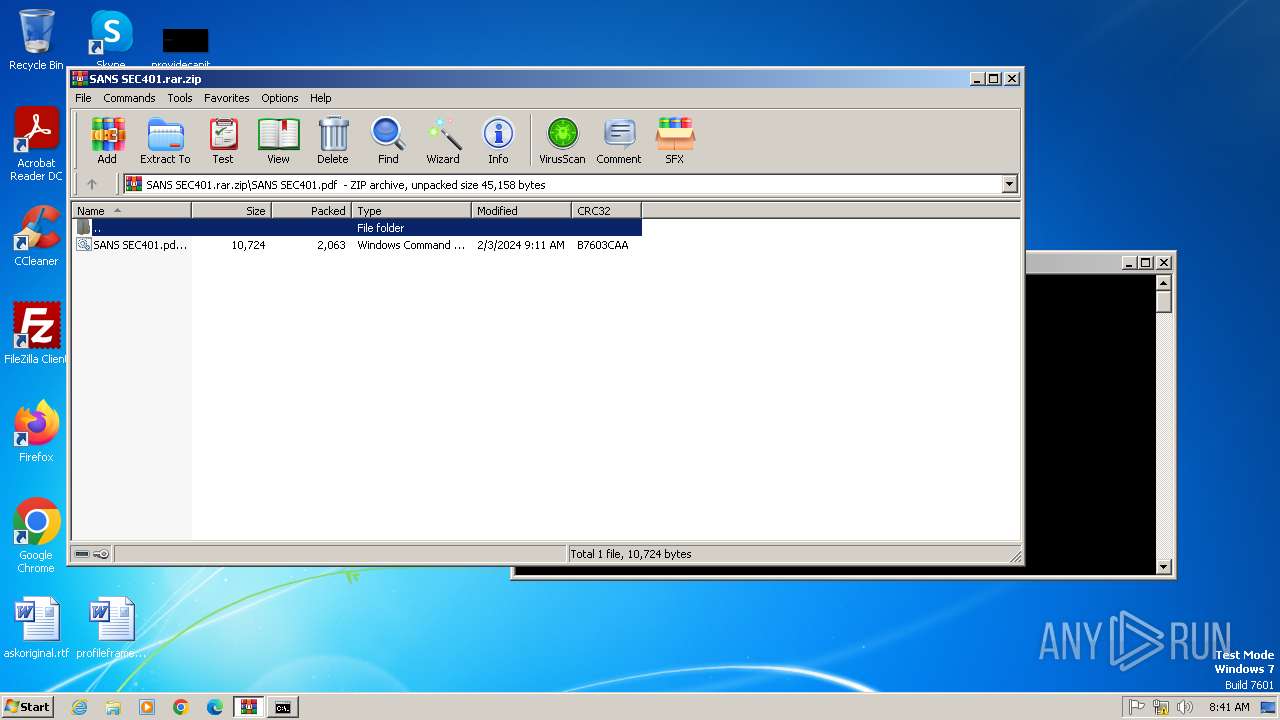Click the volume speaker tray icon
1280x720 pixels.
click(x=1185, y=707)
